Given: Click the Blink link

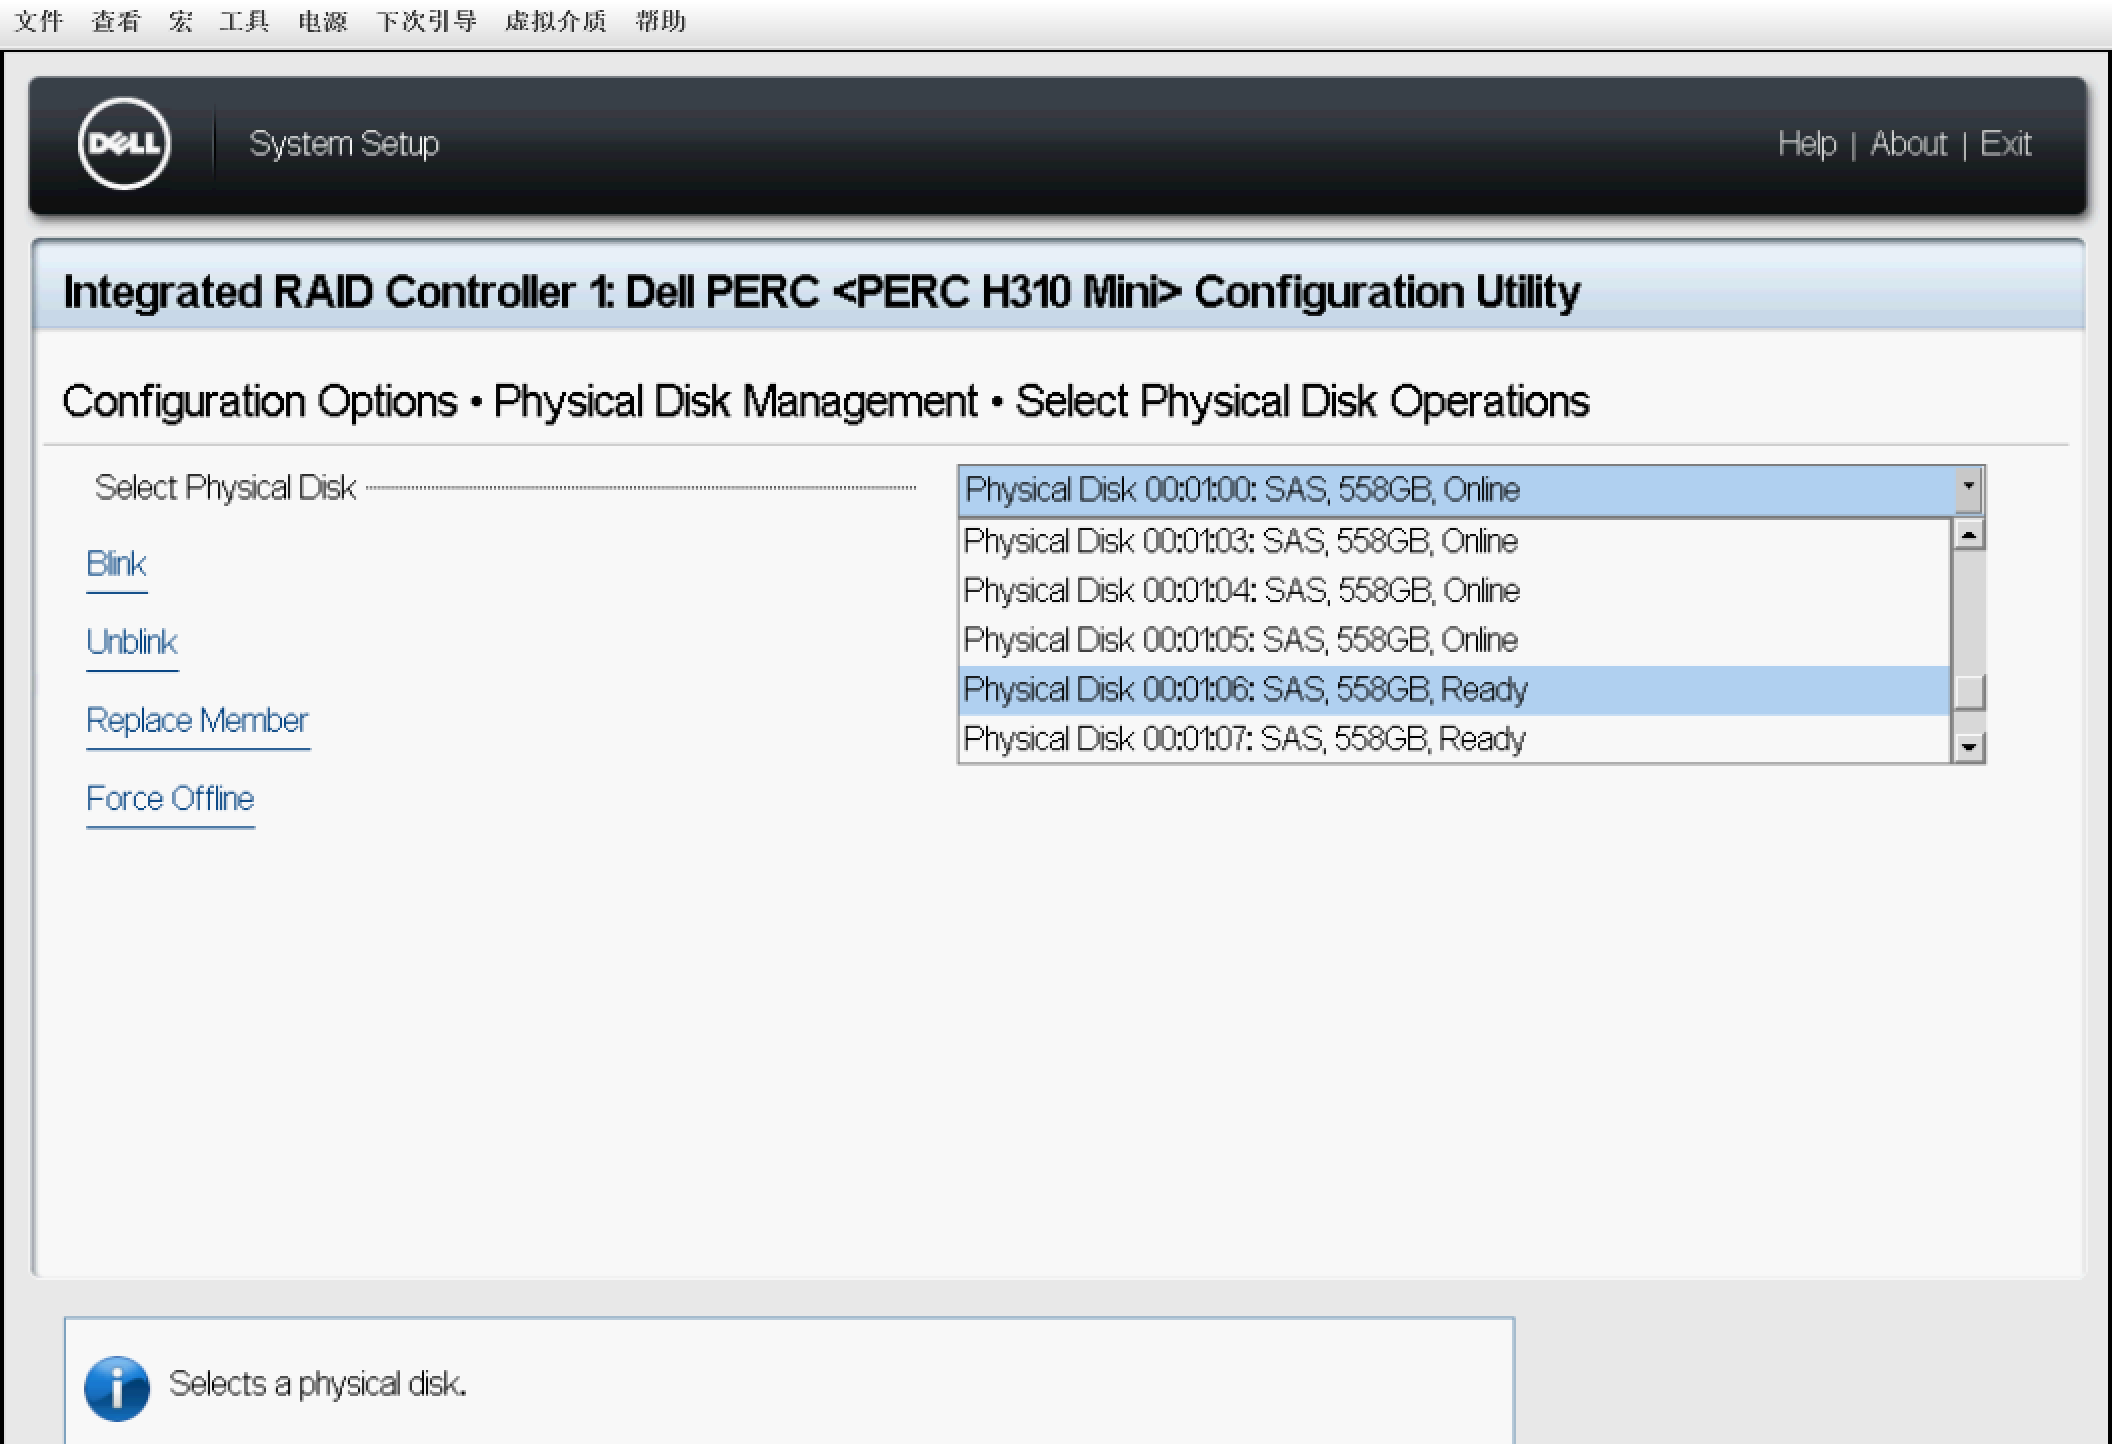Looking at the screenshot, I should pyautogui.click(x=116, y=564).
